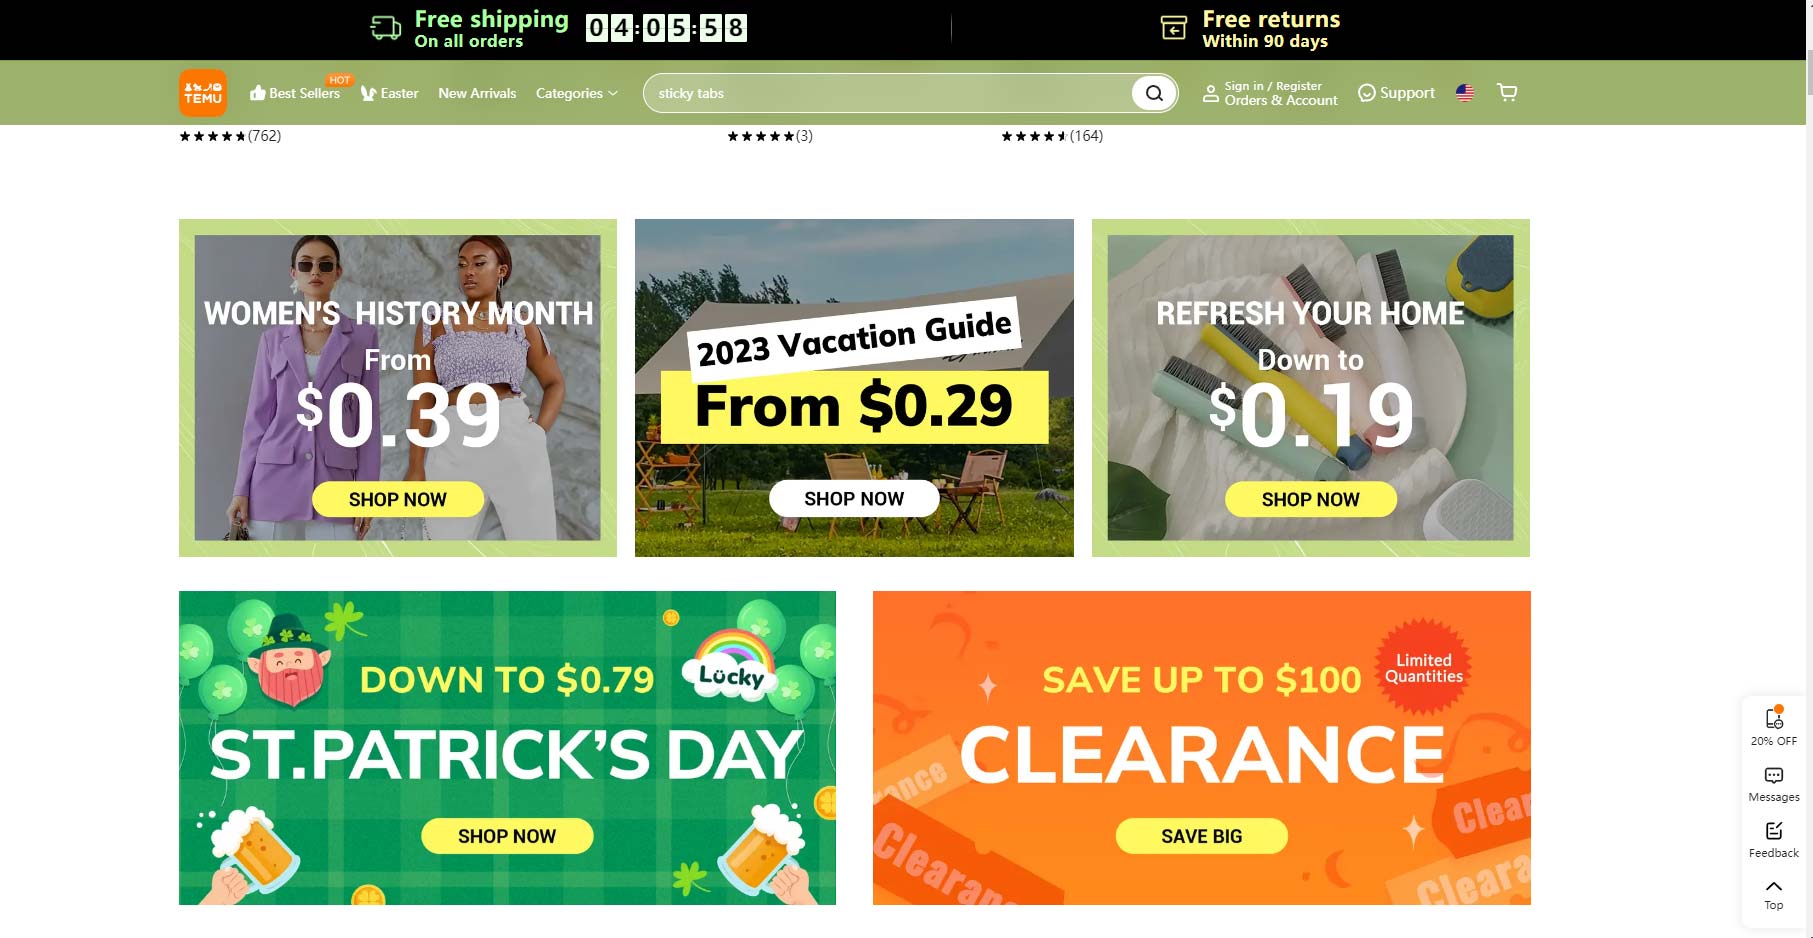Image resolution: width=1813 pixels, height=938 pixels.
Task: Click the Temu logo icon
Action: 203,93
